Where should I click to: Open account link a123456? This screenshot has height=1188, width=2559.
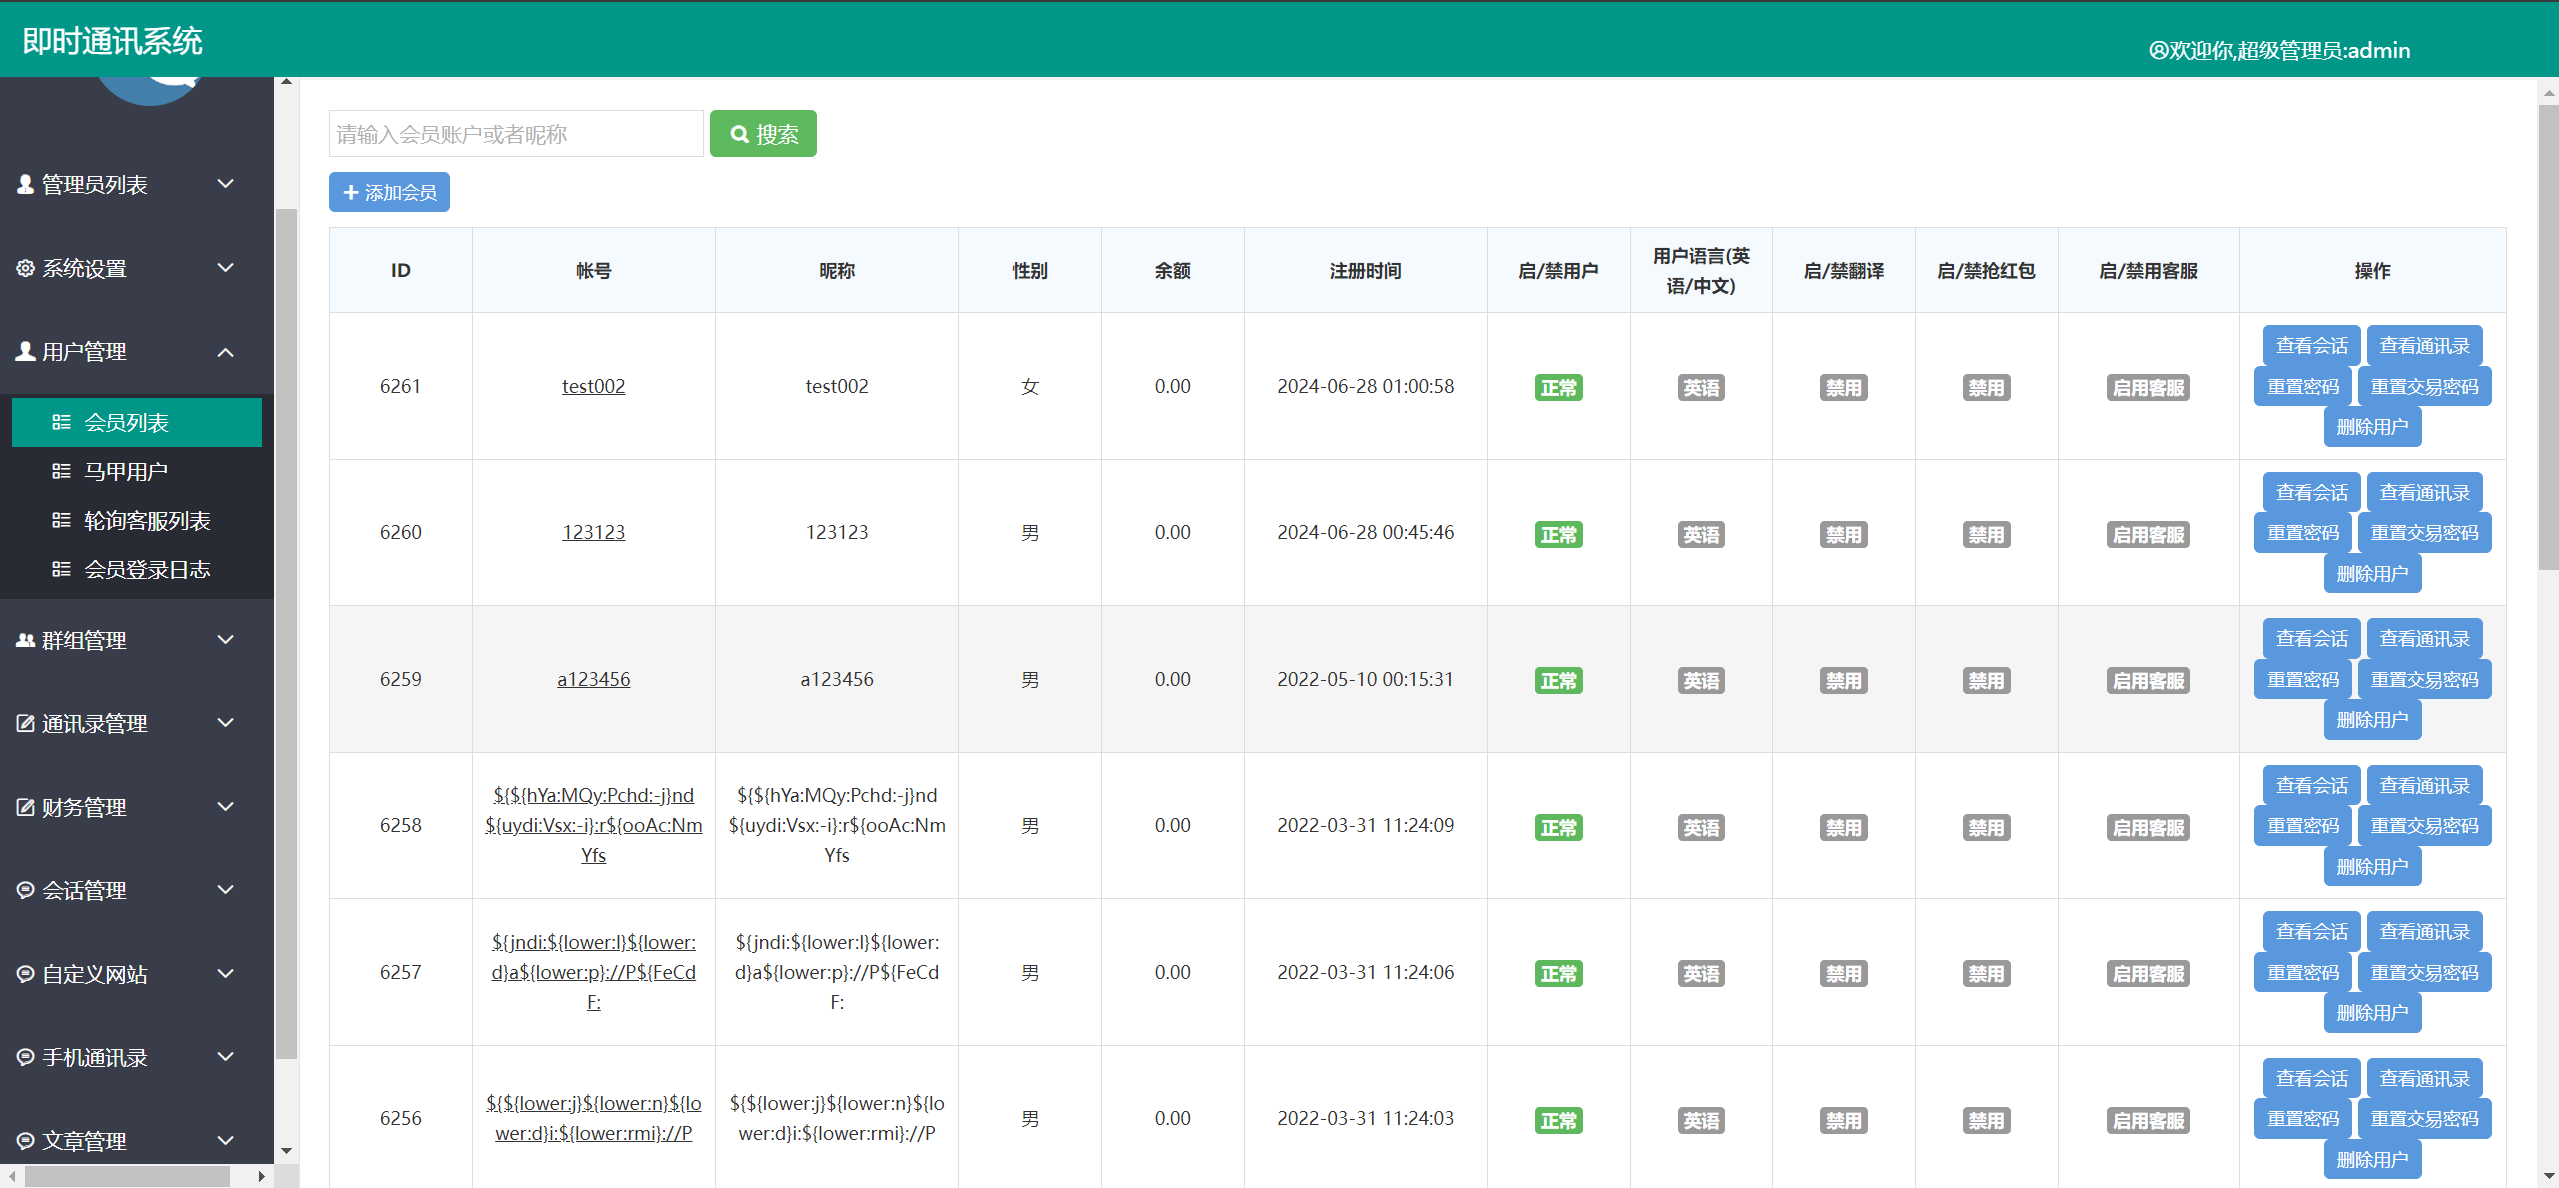(593, 679)
